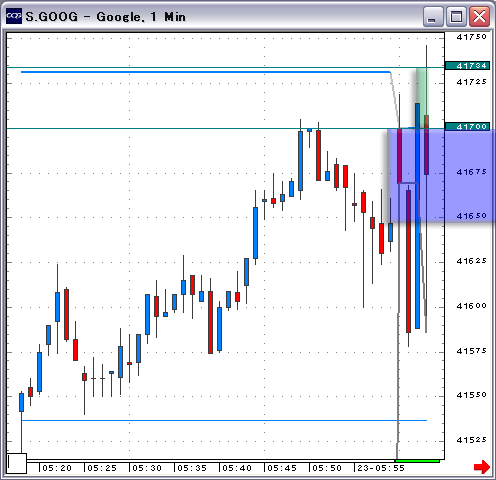Image resolution: width=496 pixels, height=480 pixels.
Task: Click the 41550 price scale value
Action: pyautogui.click(x=471, y=395)
